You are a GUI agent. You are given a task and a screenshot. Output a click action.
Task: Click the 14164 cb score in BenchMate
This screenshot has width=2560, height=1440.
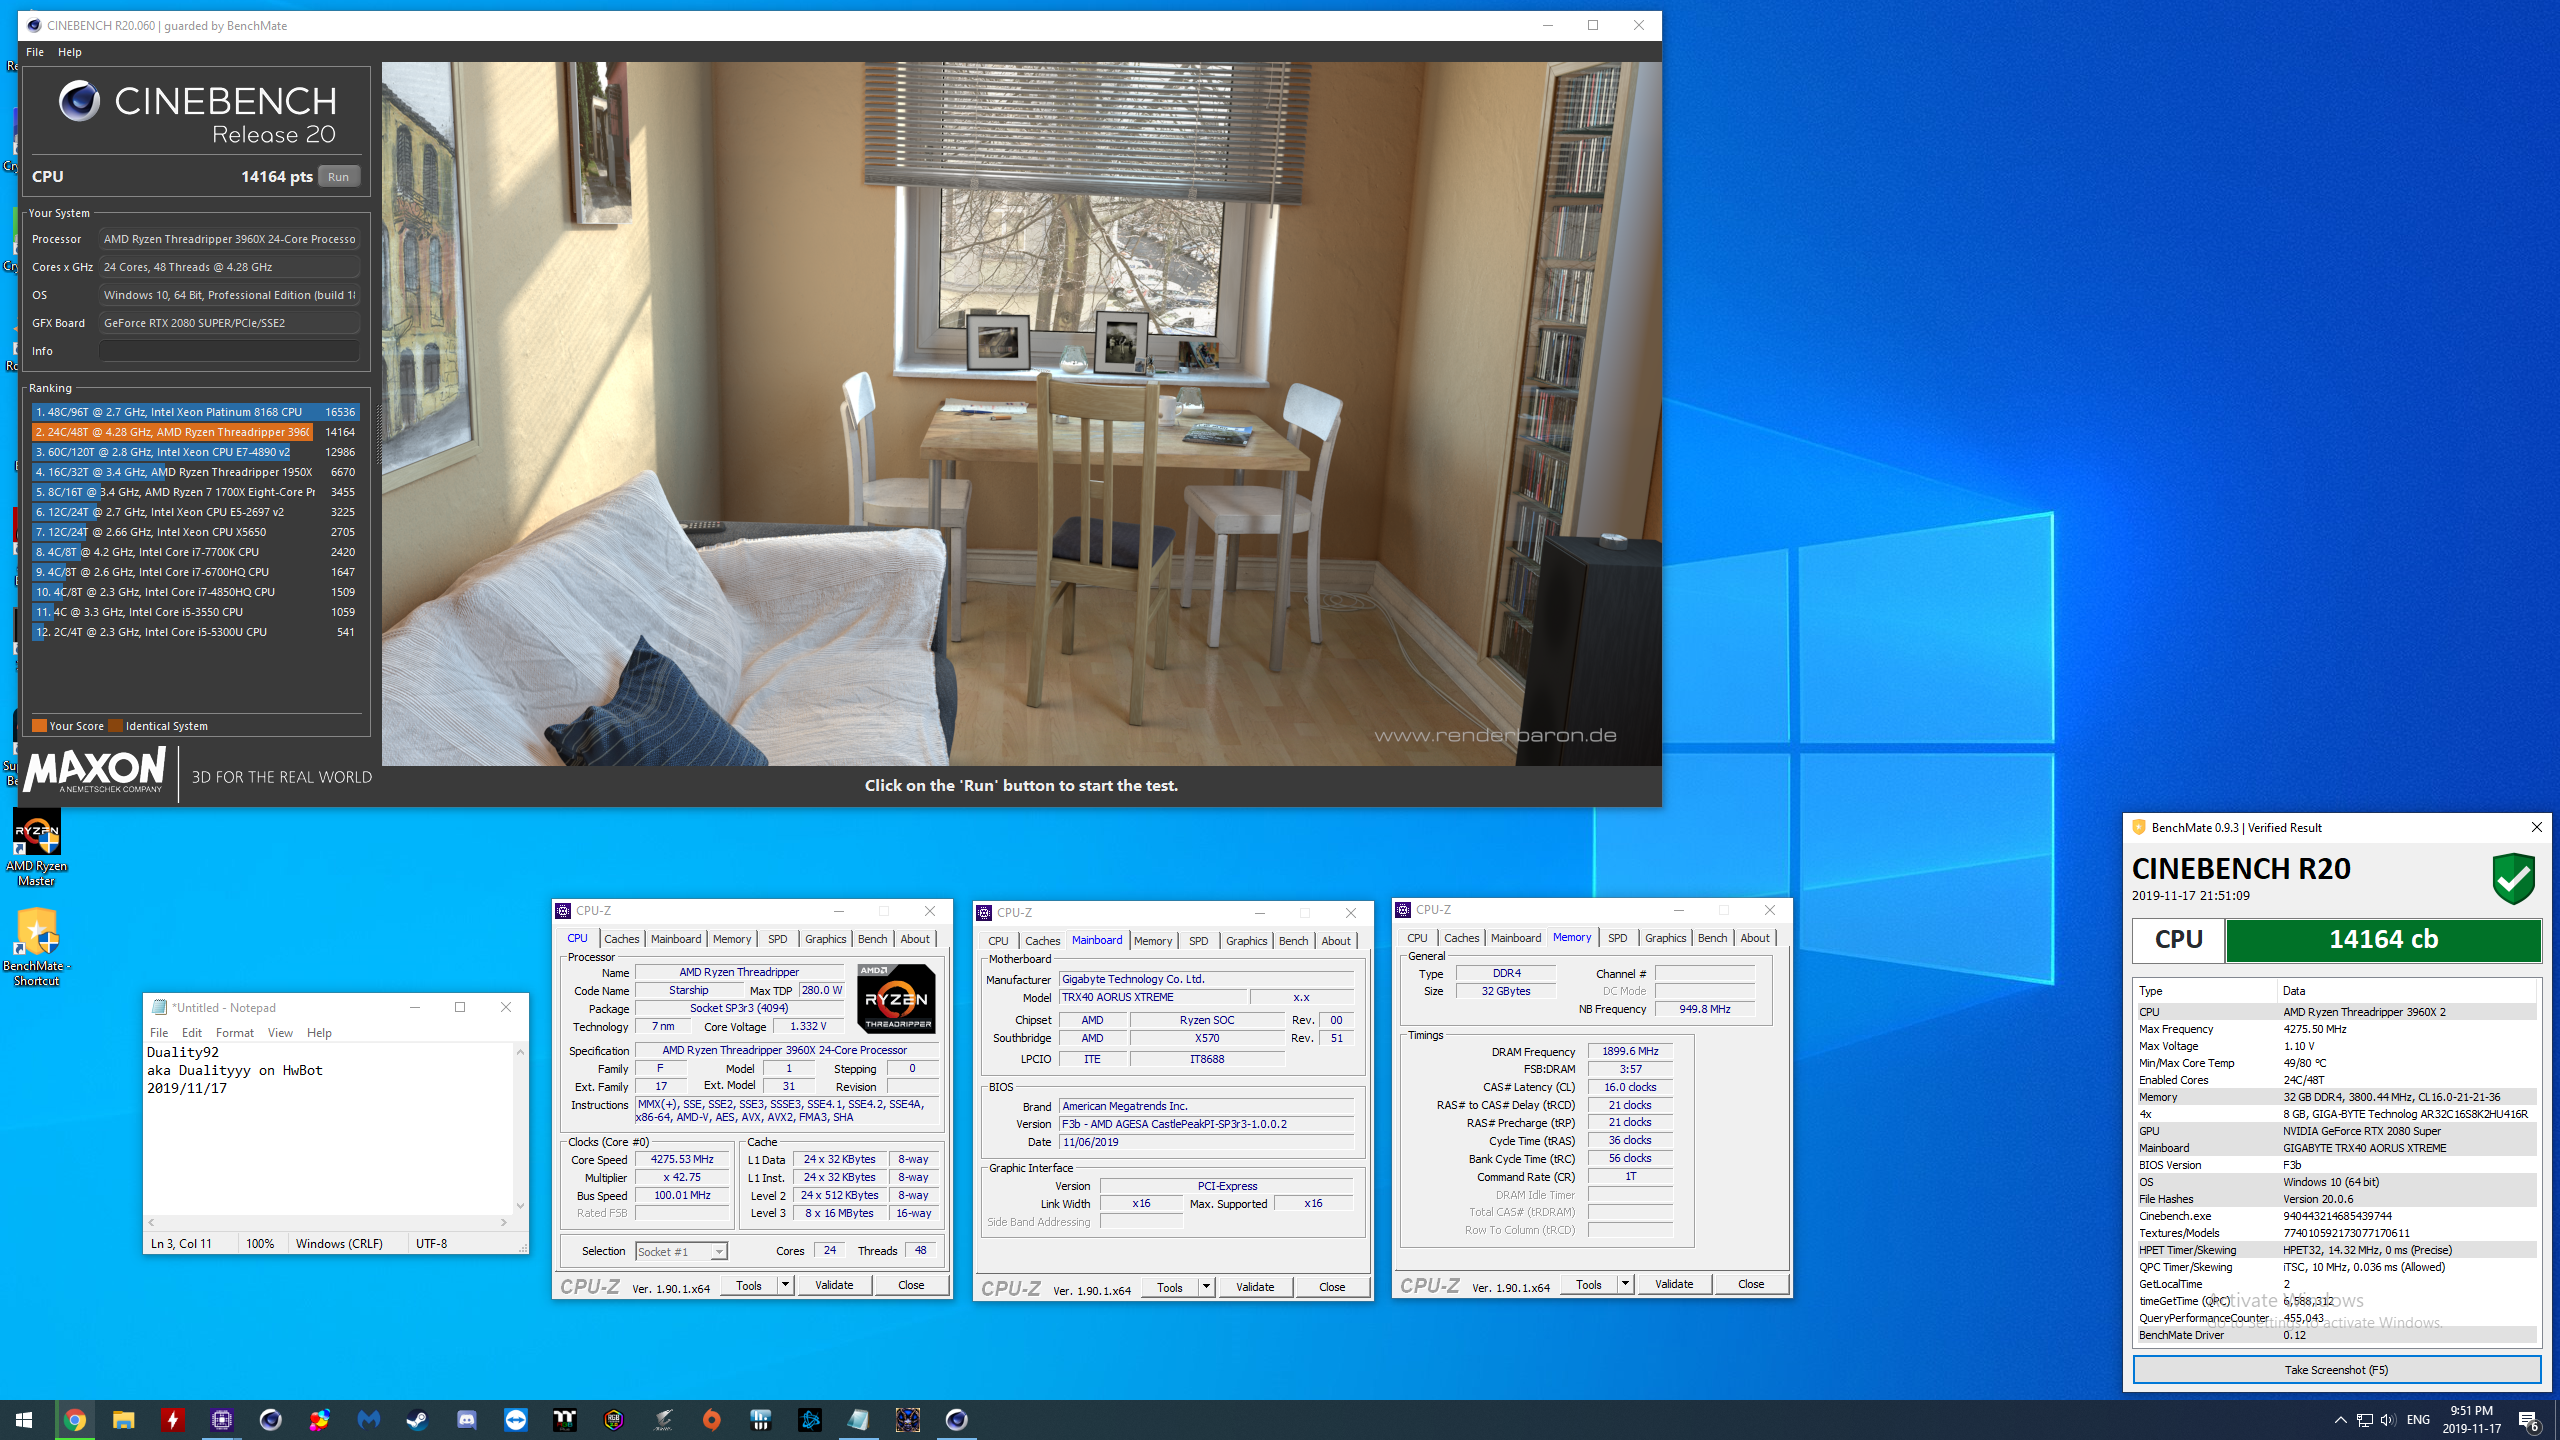point(2383,940)
